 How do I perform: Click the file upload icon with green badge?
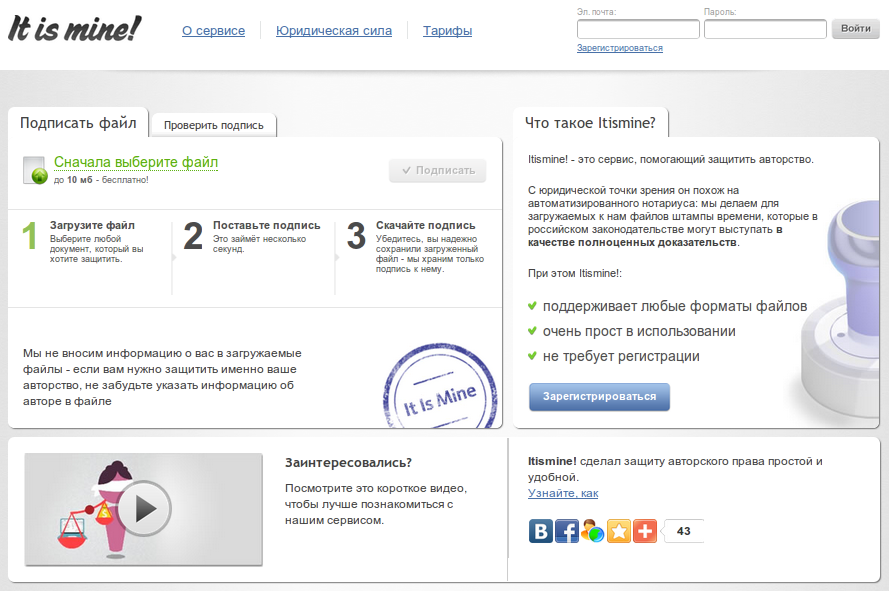(x=35, y=170)
